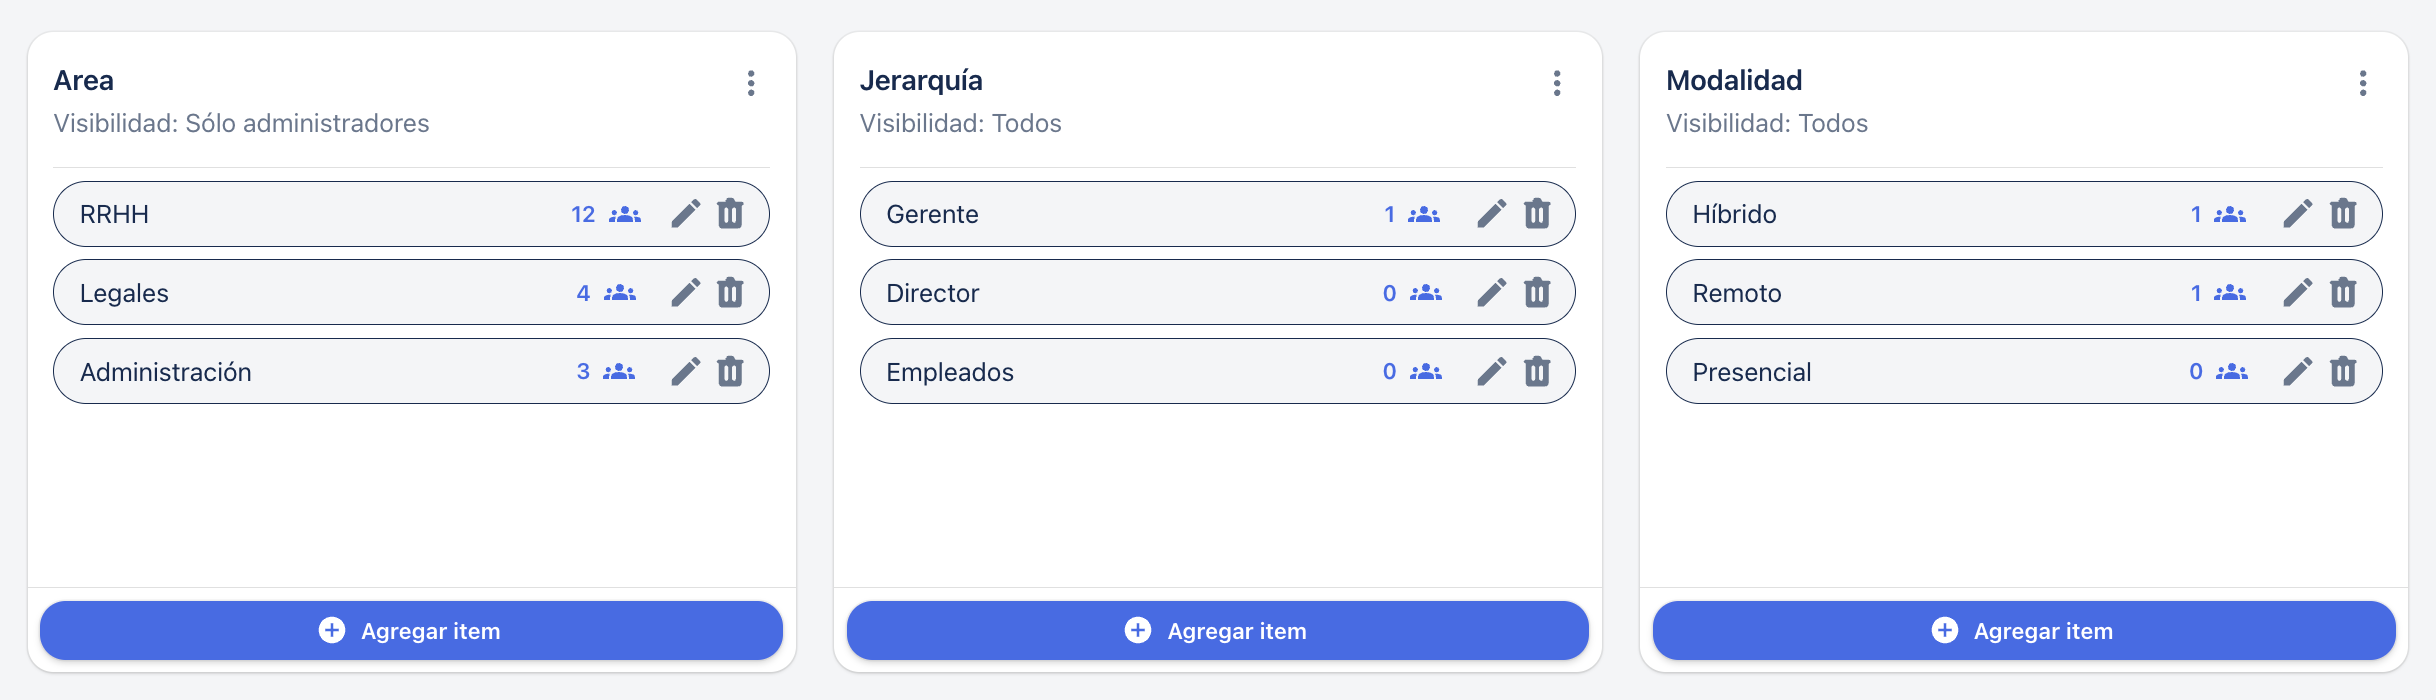
Task: Select the Empleados list row
Action: (1100, 372)
